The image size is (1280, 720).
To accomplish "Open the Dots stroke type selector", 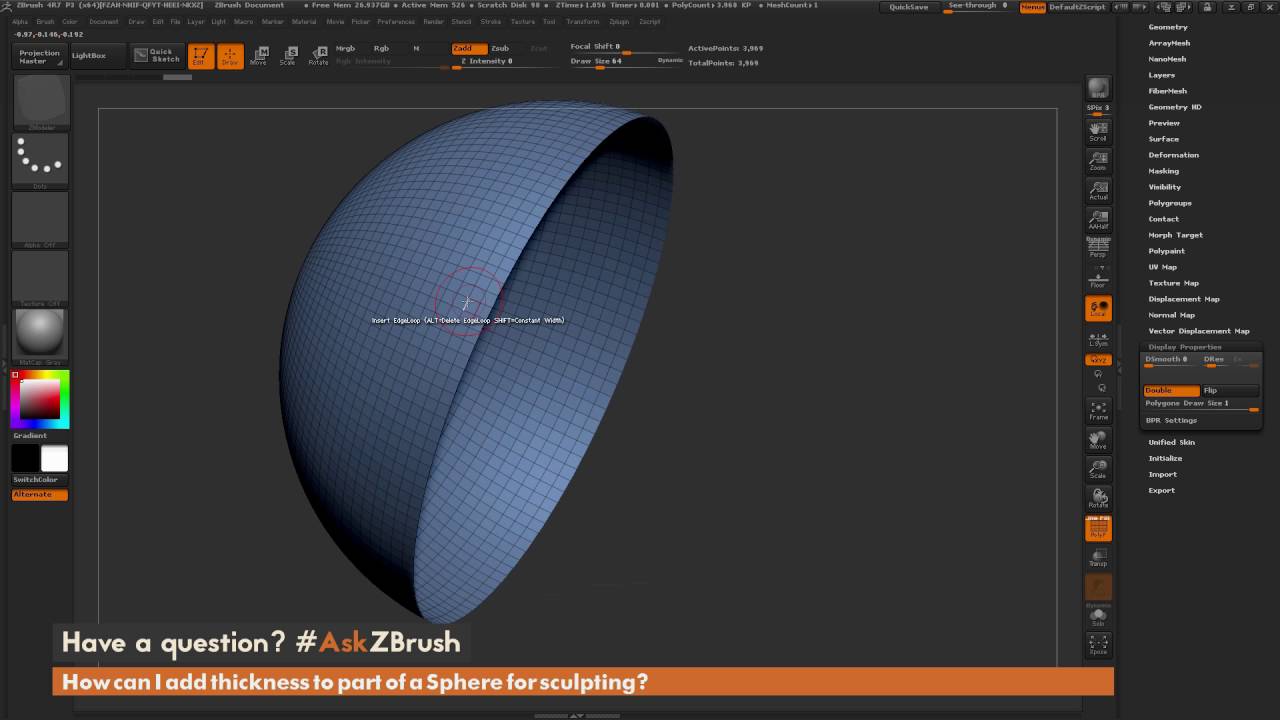I will pos(40,160).
